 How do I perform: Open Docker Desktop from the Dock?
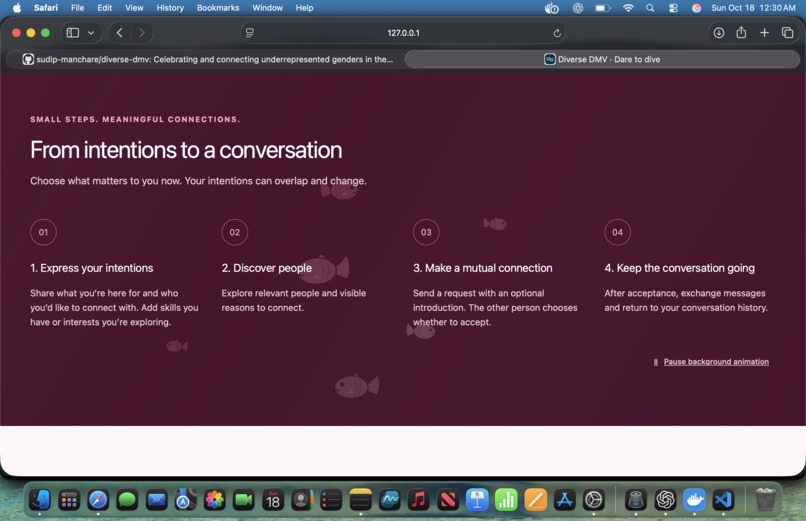coord(694,499)
